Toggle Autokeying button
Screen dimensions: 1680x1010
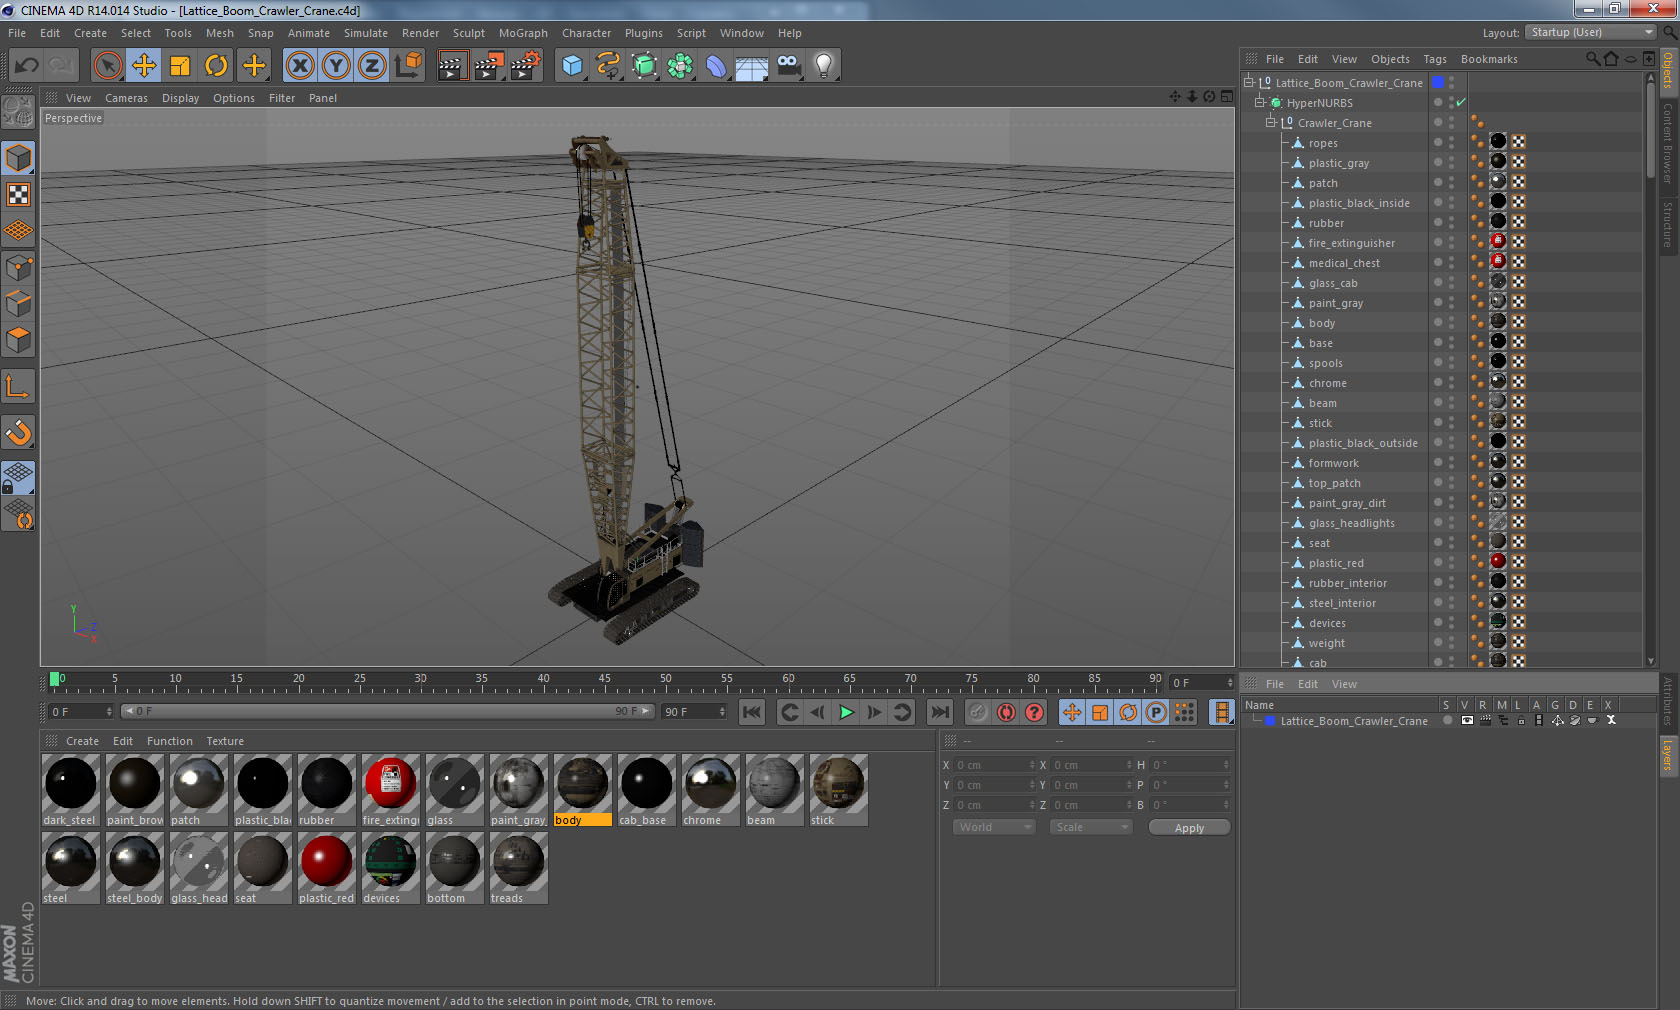click(x=1006, y=712)
